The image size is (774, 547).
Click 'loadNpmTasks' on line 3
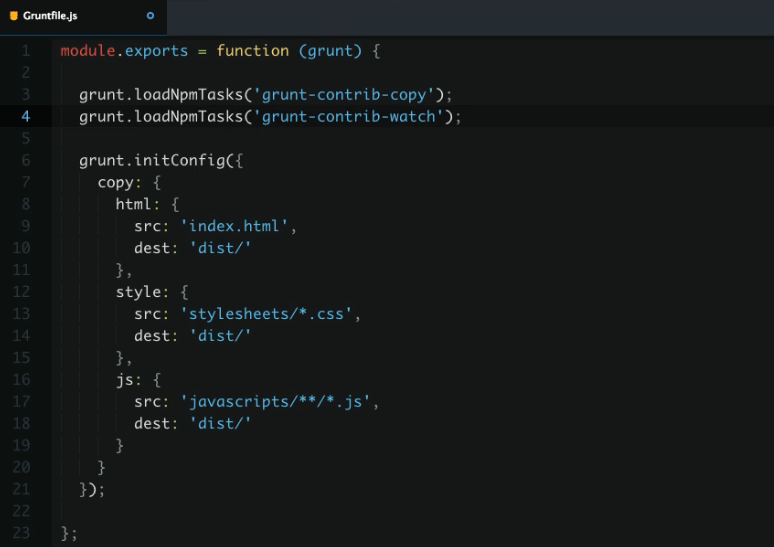[x=189, y=95]
